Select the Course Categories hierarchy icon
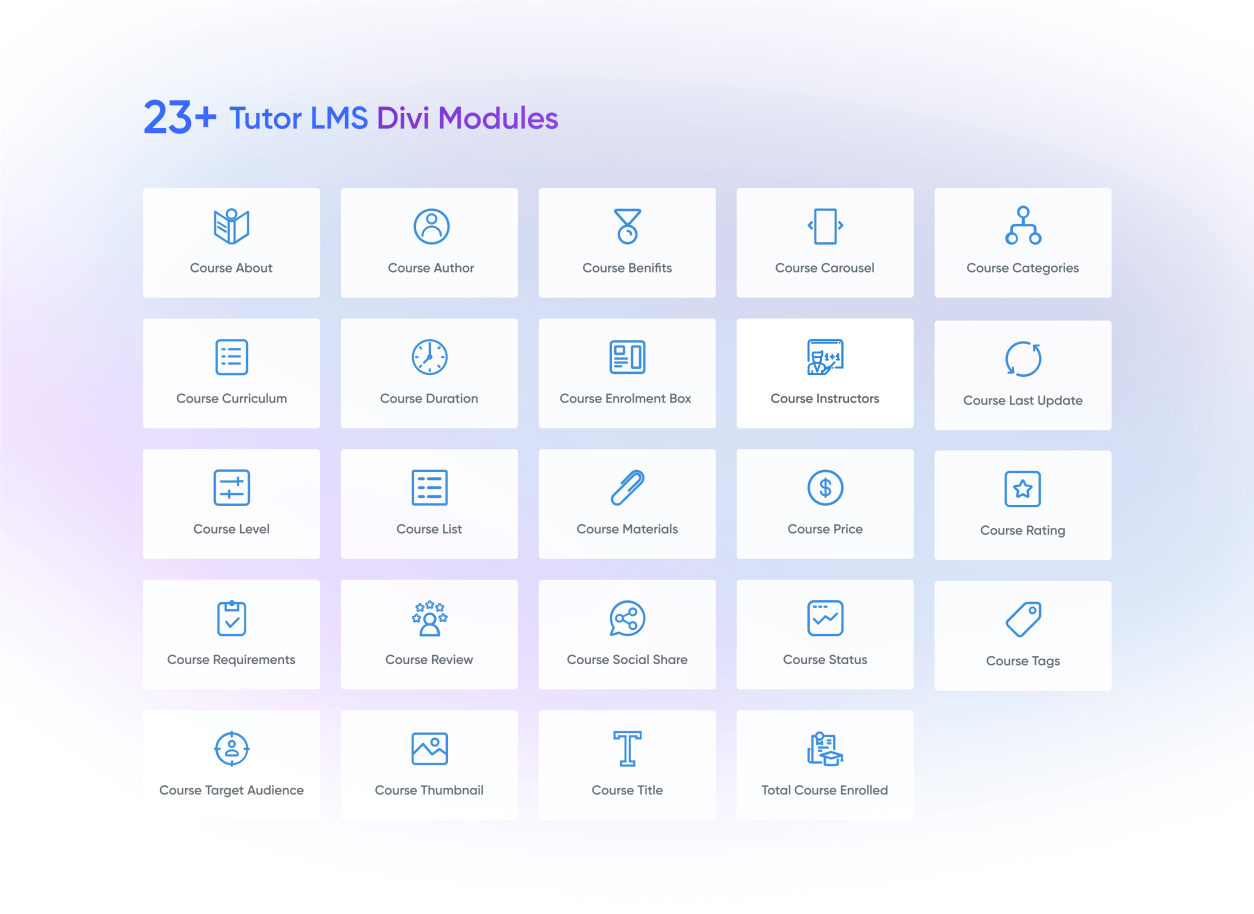The image size is (1254, 914). [x=1022, y=225]
